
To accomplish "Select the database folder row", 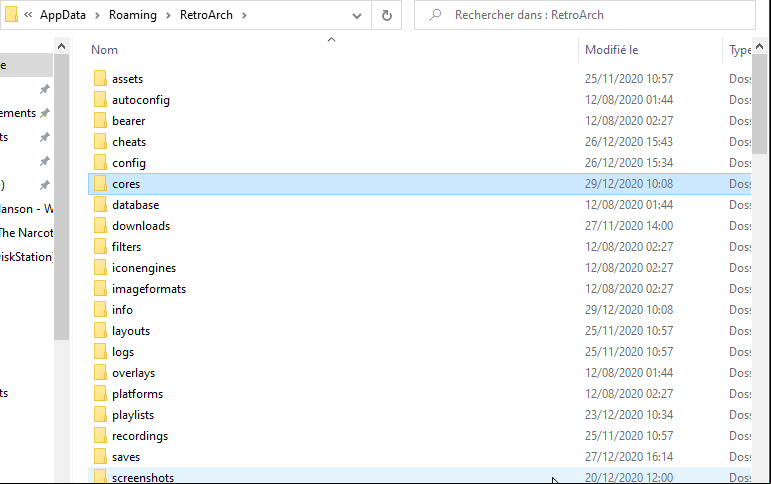I will tap(419, 205).
